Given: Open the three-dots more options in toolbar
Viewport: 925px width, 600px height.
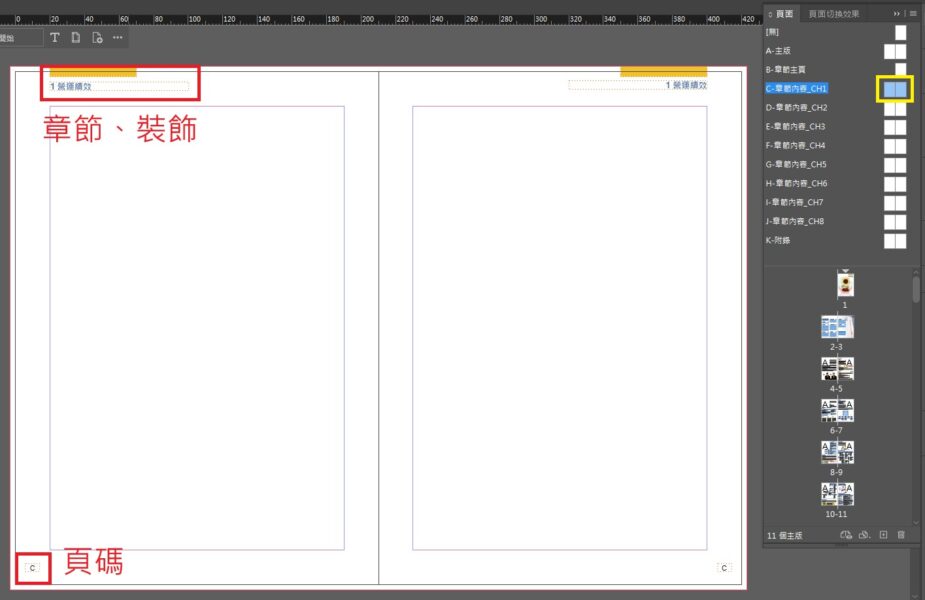Looking at the screenshot, I should [118, 38].
